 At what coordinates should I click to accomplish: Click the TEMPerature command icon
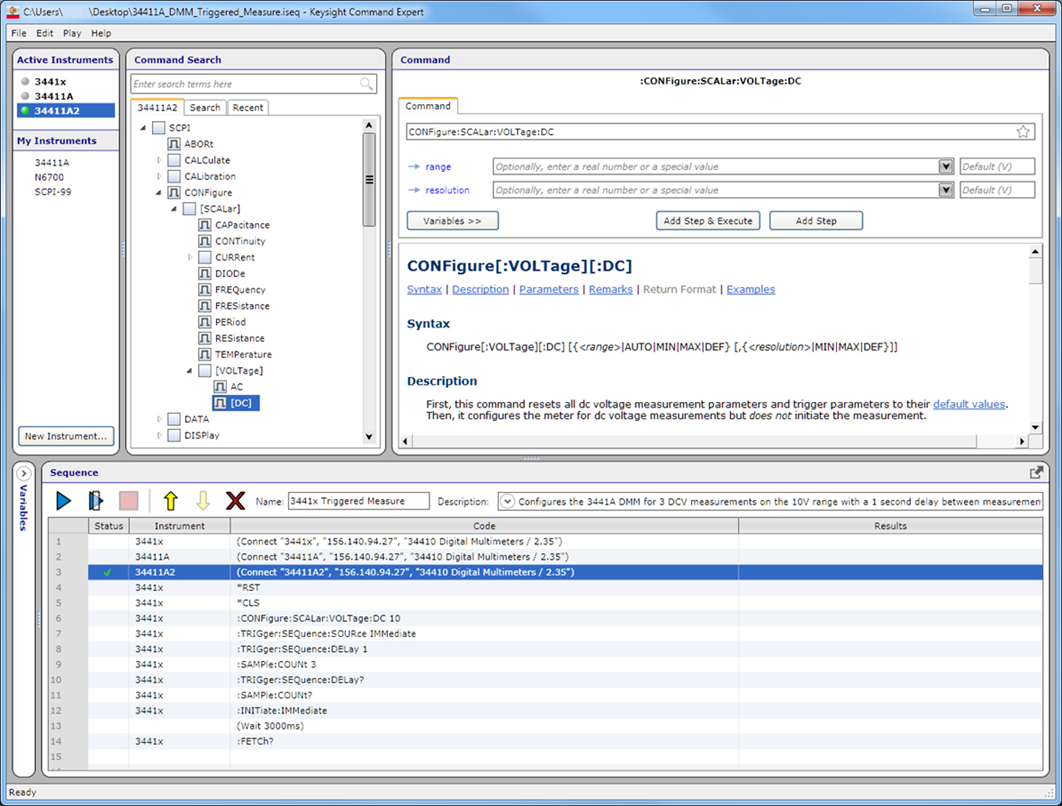[205, 354]
